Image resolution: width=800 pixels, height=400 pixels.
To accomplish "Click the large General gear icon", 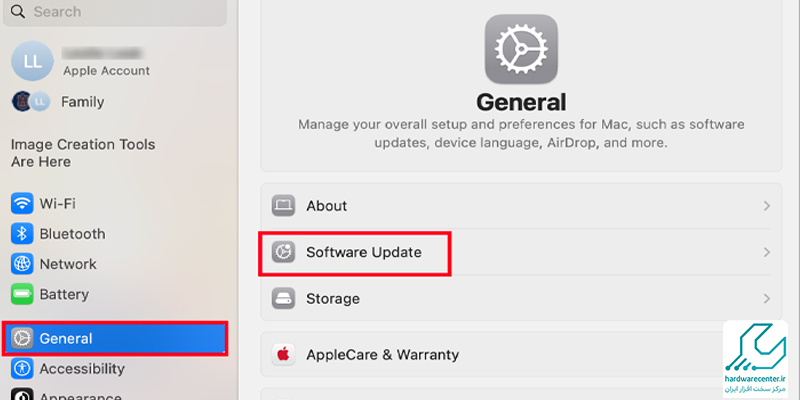I will 520,50.
